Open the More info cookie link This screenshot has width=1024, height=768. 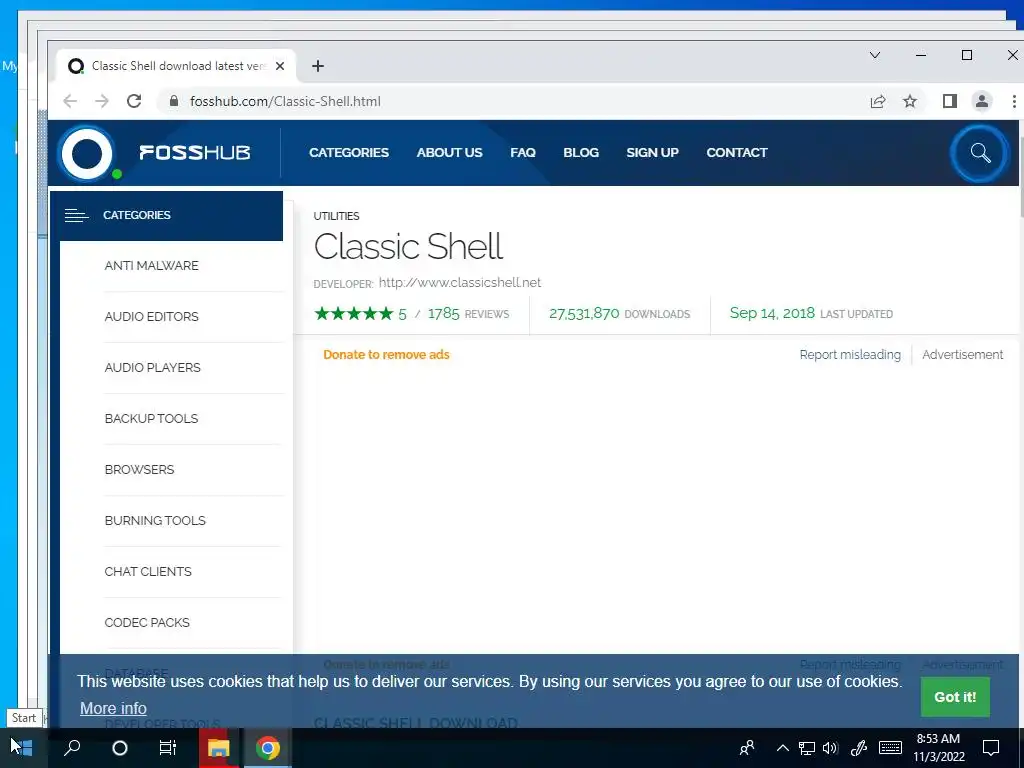click(113, 708)
